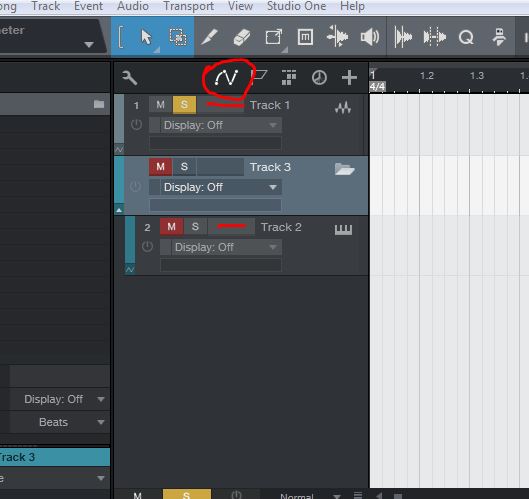Open the Help menu
This screenshot has height=499, width=529.
pos(352,6)
